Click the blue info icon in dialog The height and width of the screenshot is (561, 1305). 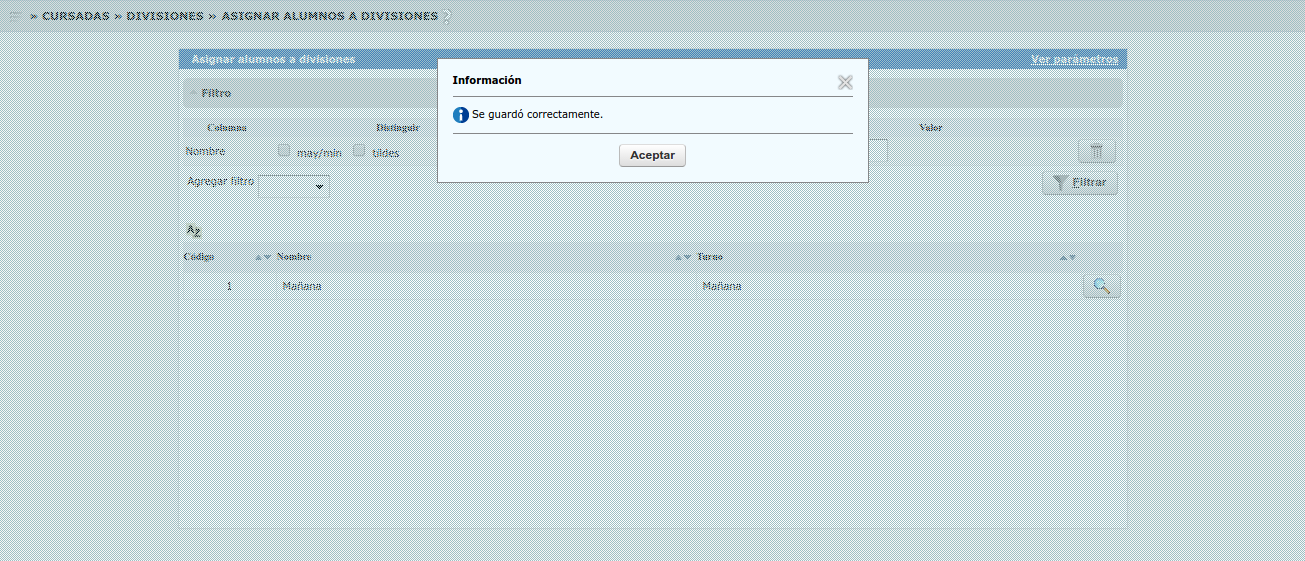tap(460, 115)
